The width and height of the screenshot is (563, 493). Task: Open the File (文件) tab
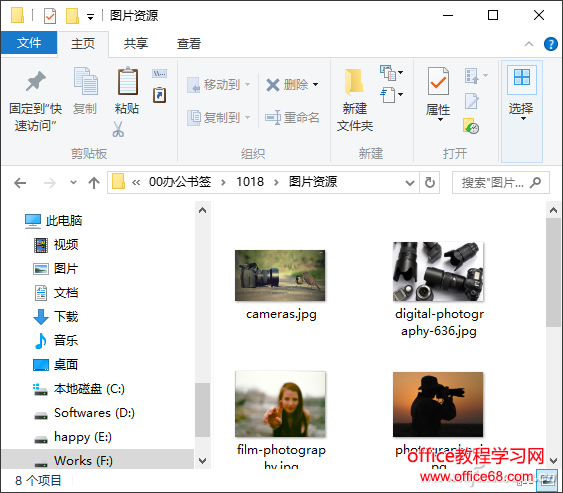pos(29,43)
